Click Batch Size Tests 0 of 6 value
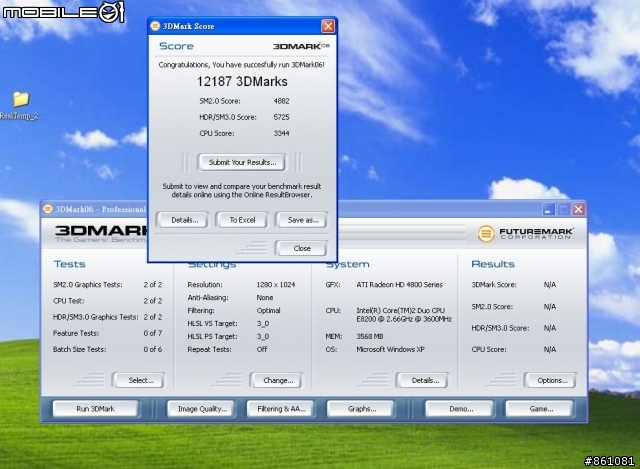The height and width of the screenshot is (469, 640). (x=153, y=349)
